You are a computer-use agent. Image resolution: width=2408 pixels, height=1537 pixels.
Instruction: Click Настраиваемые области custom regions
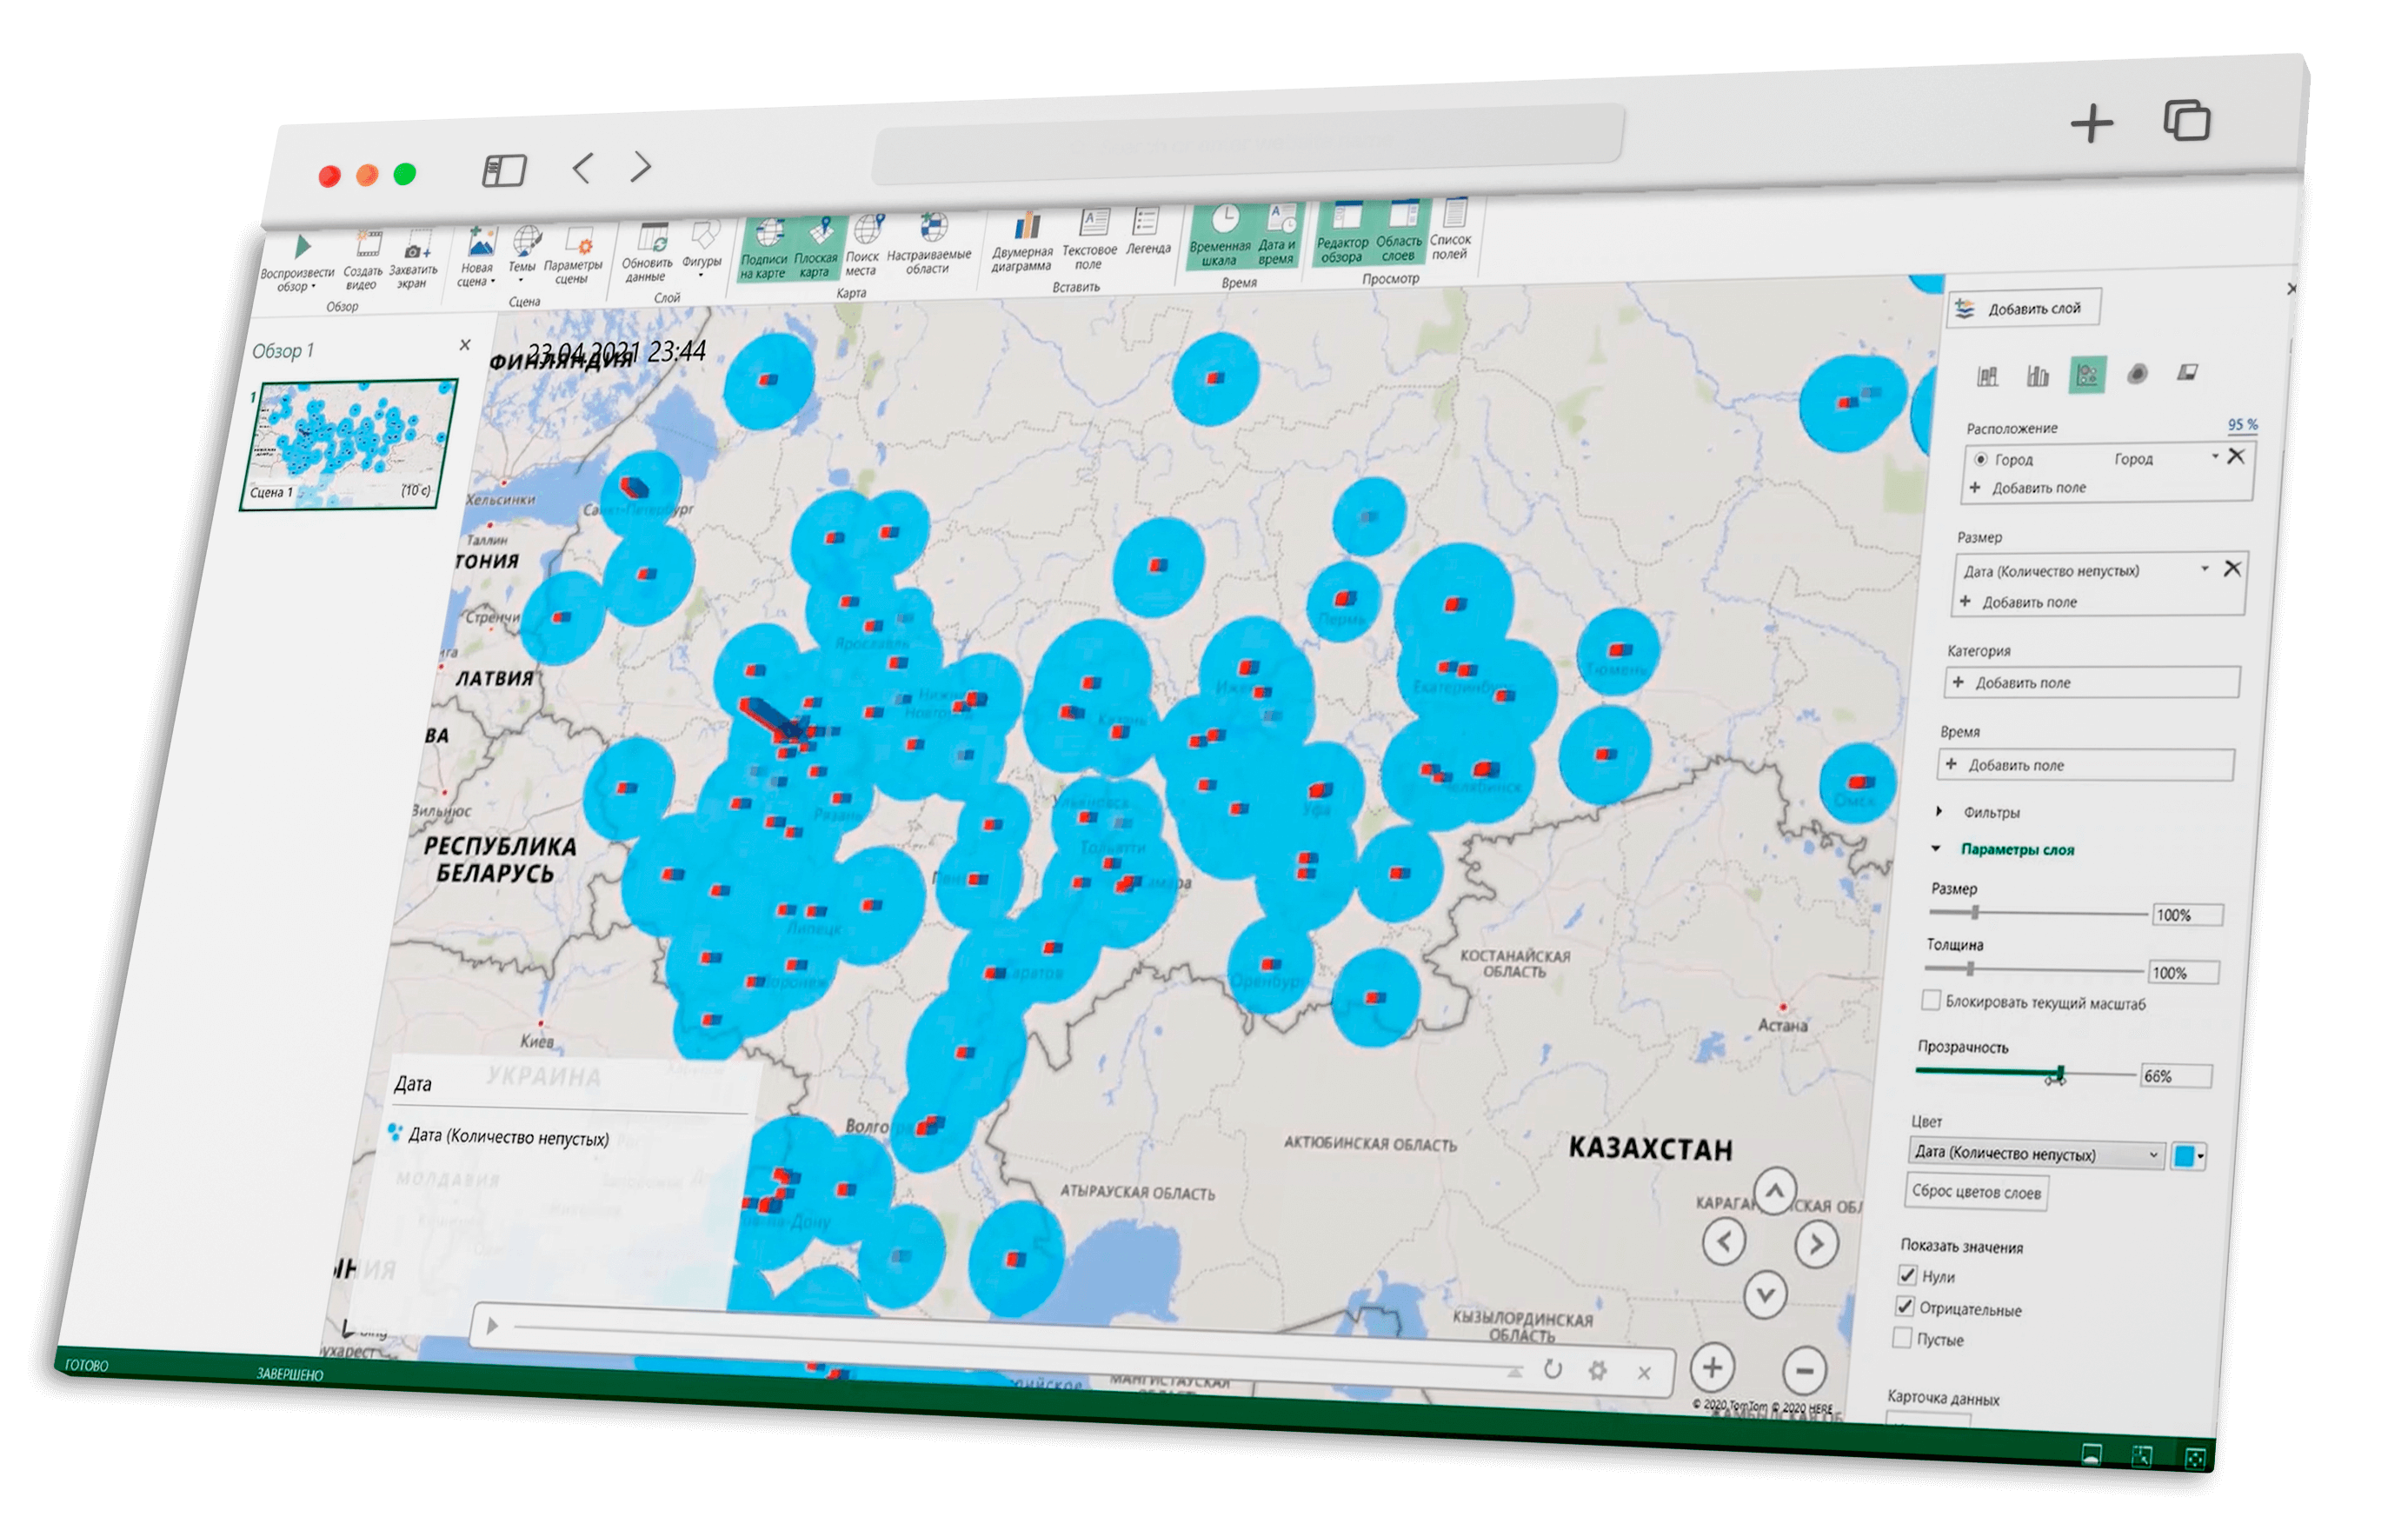[929, 243]
